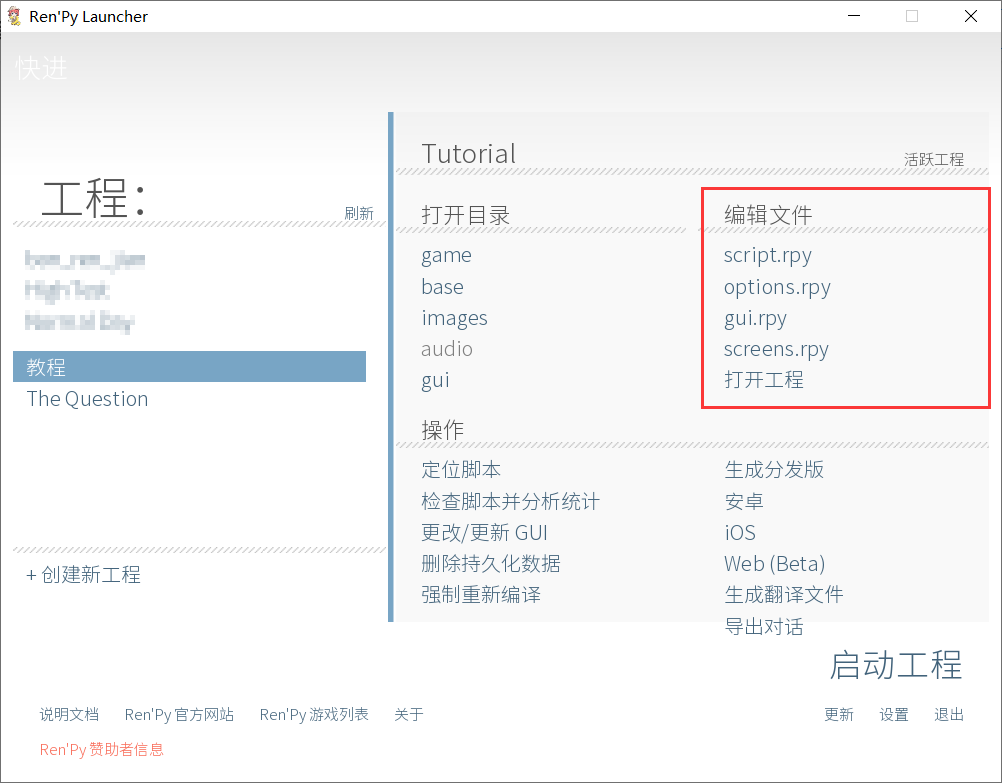Open the game directory

[x=446, y=256]
